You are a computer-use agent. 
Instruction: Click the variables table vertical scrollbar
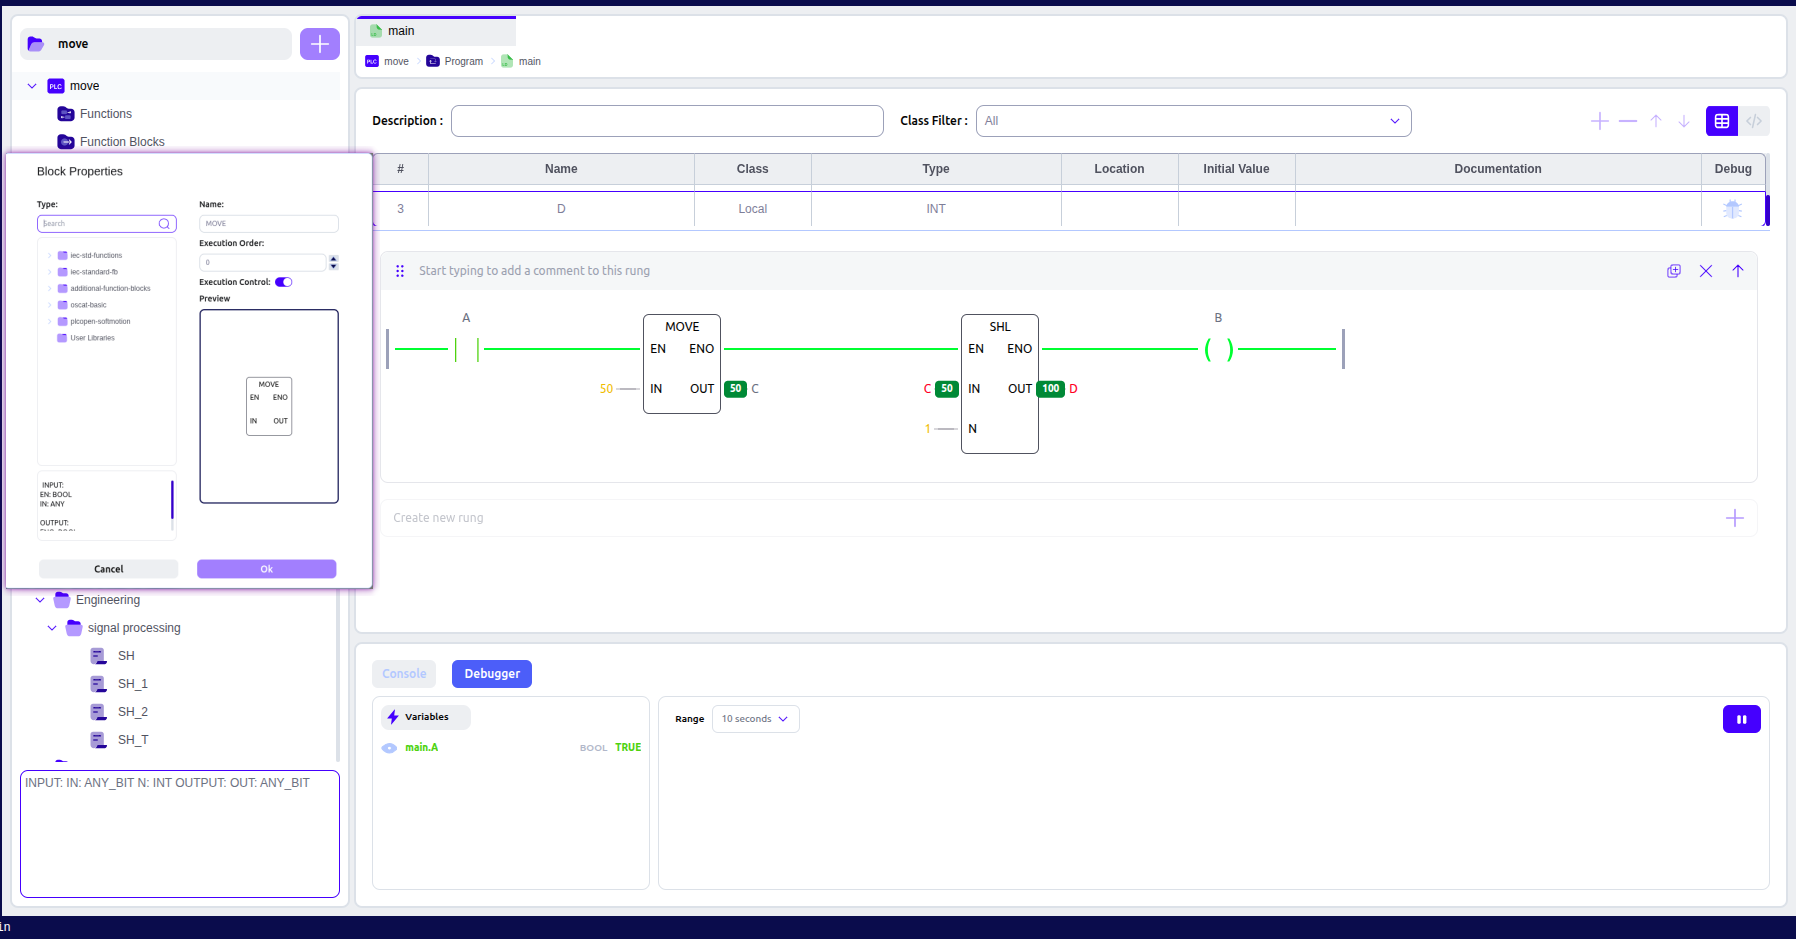point(1767,210)
